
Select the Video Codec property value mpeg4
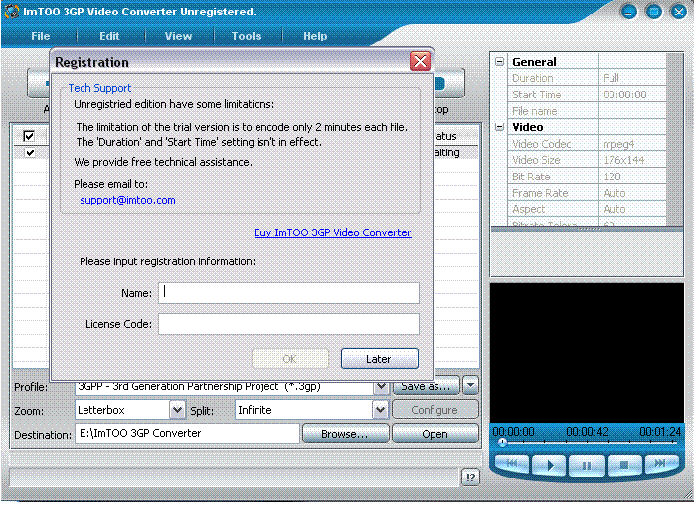(x=632, y=144)
